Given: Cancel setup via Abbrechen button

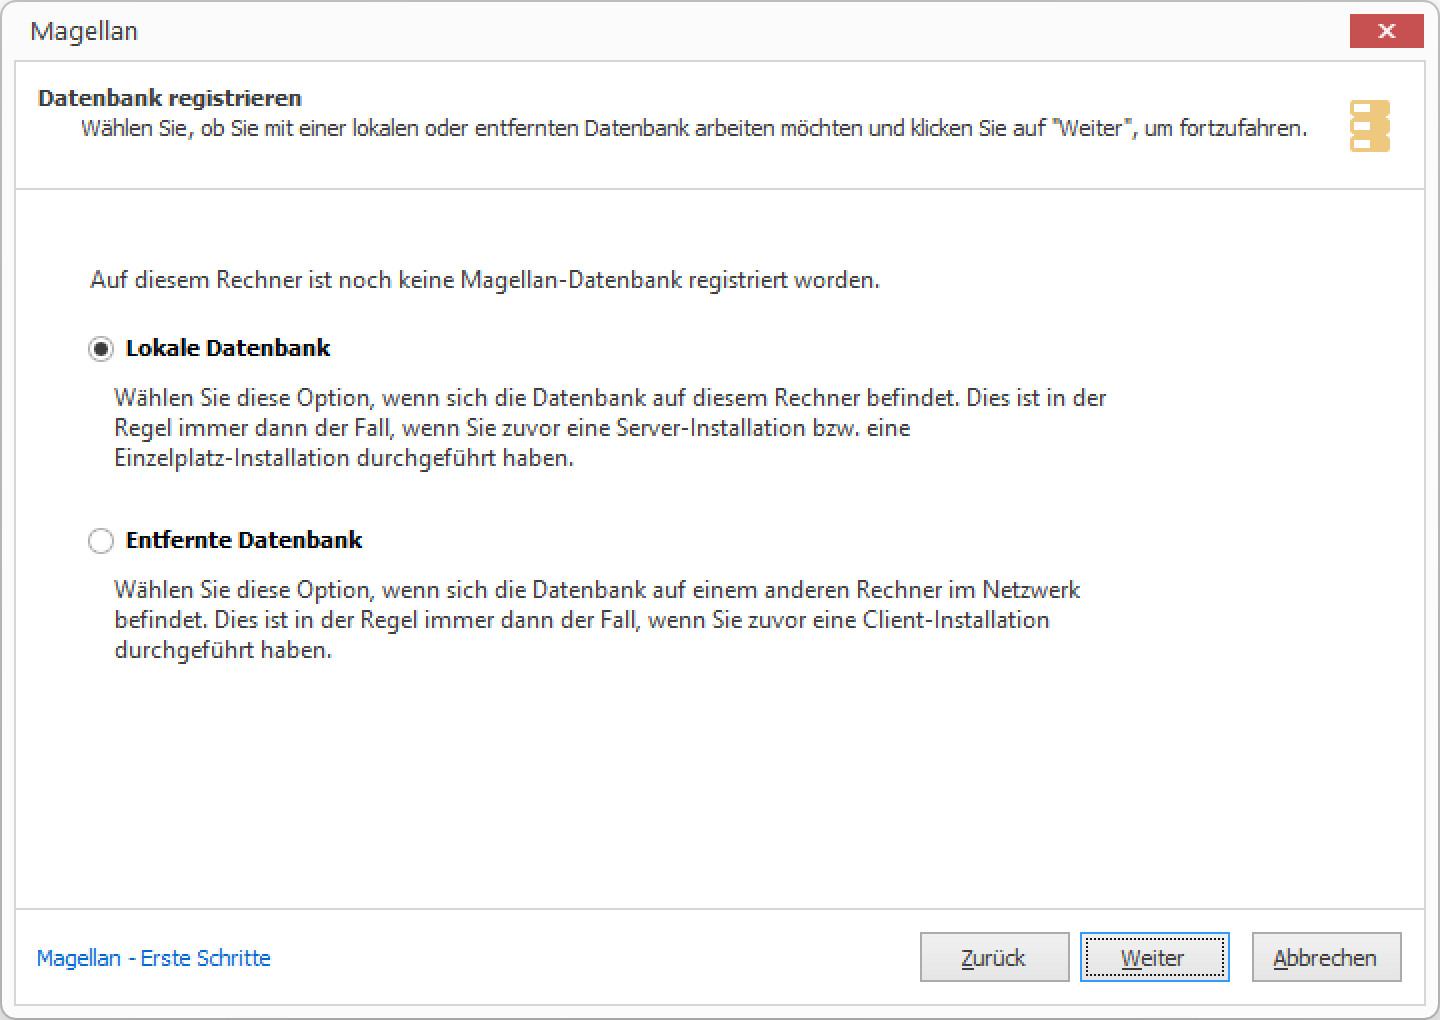Looking at the screenshot, I should coord(1326,957).
